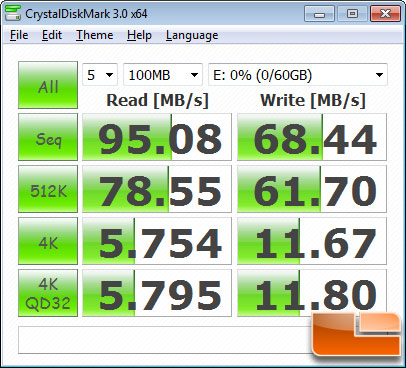Click the 4K read result 5.754
The width and height of the screenshot is (406, 368).
[157, 241]
